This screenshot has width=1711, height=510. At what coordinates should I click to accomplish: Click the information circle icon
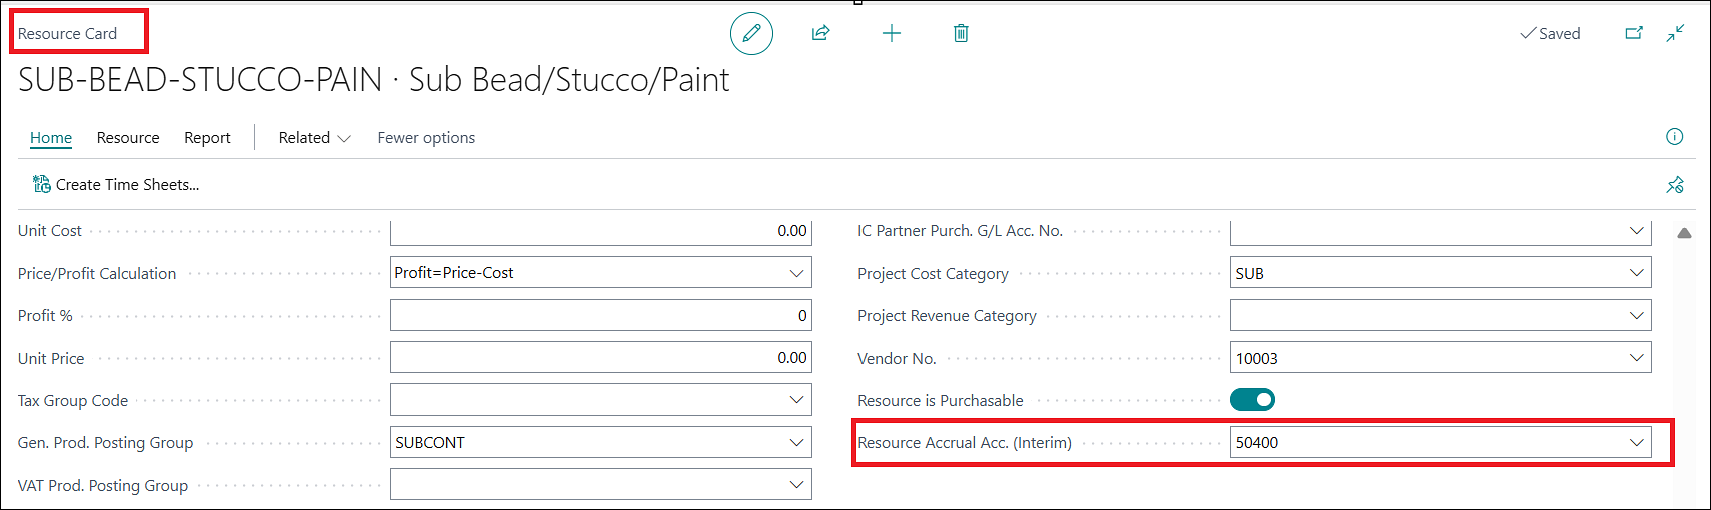coord(1675,137)
